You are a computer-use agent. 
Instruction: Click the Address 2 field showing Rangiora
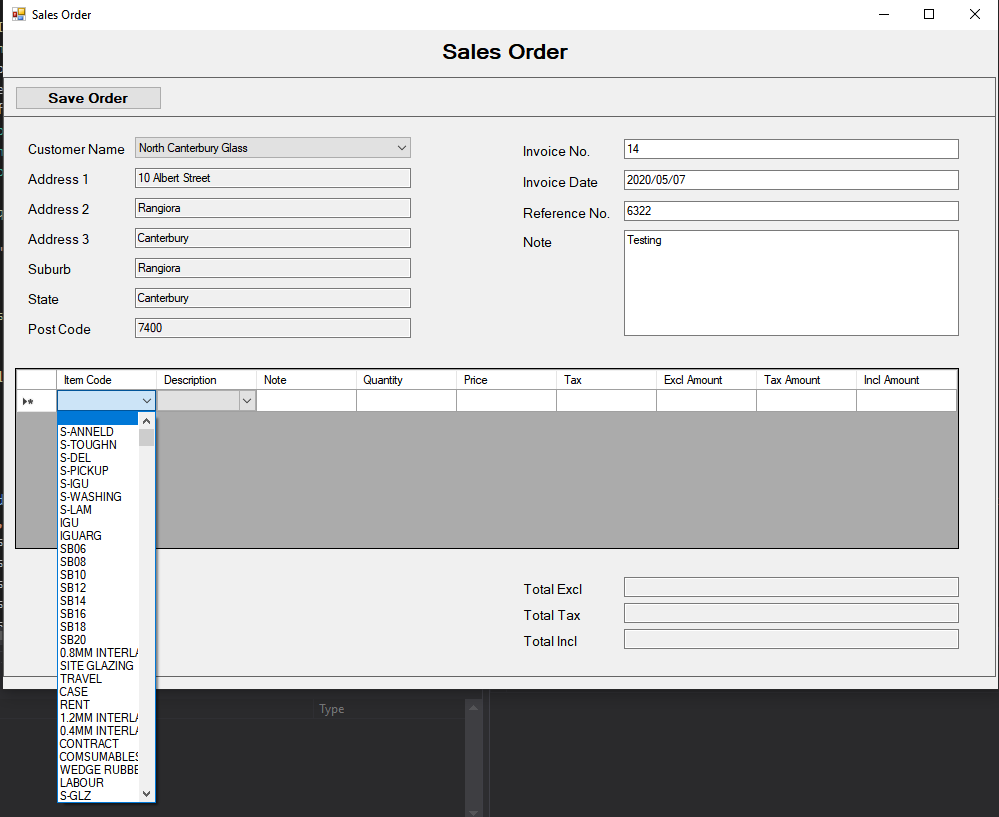click(273, 208)
